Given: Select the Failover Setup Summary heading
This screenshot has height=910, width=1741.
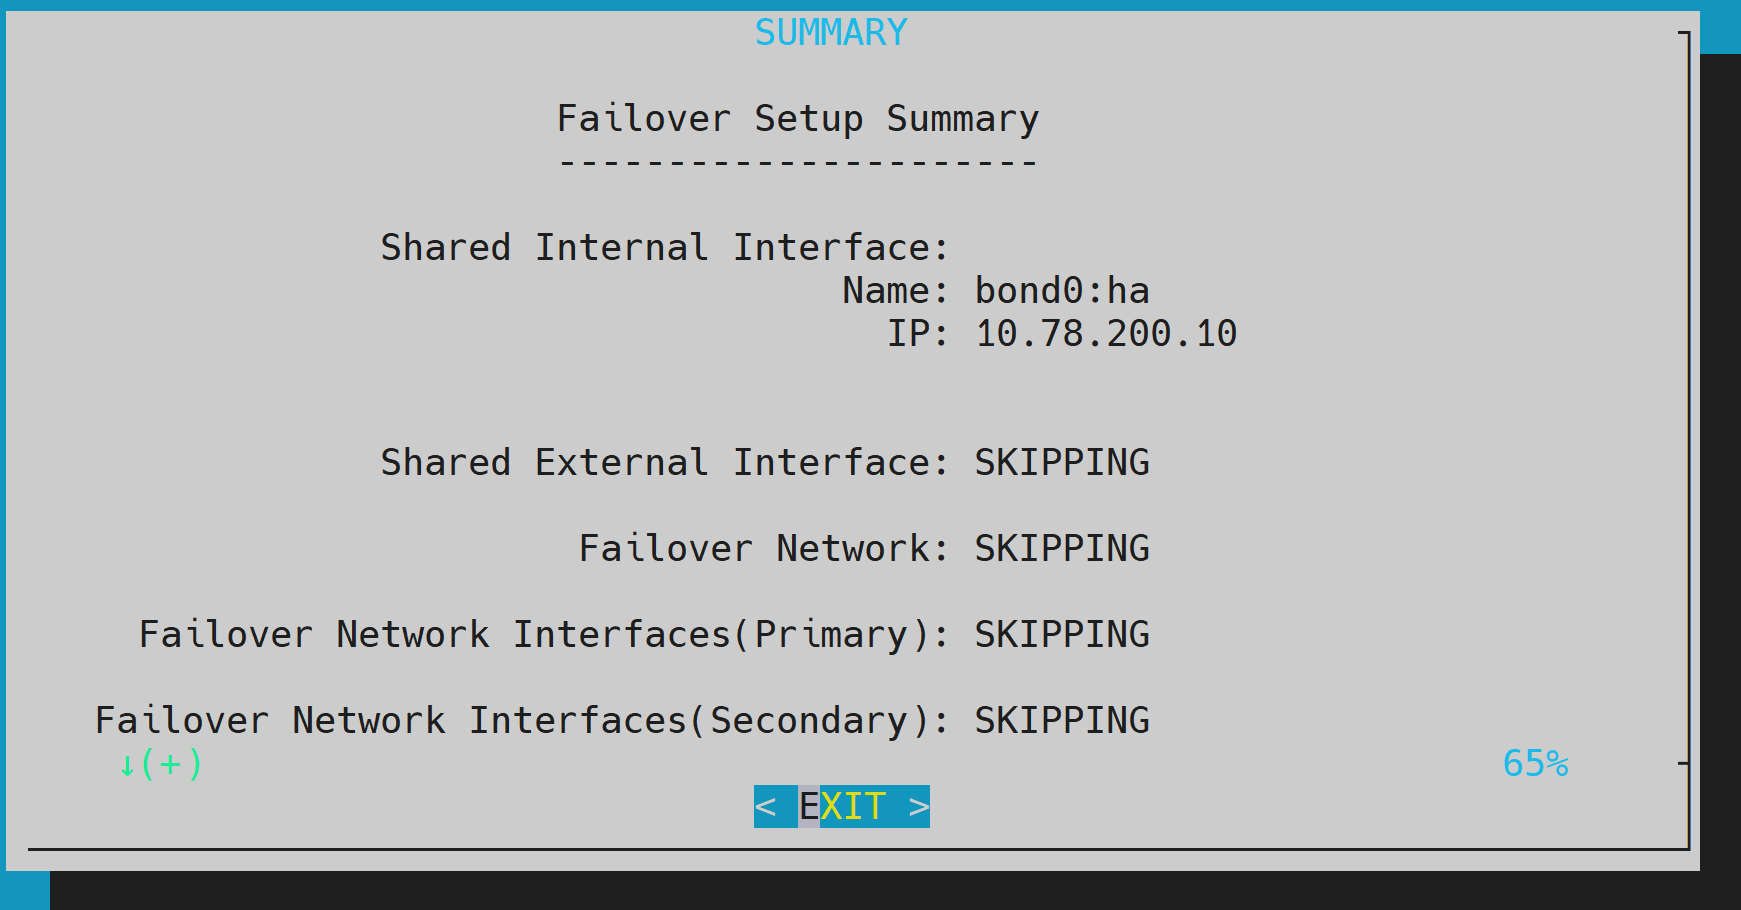Looking at the screenshot, I should 797,117.
